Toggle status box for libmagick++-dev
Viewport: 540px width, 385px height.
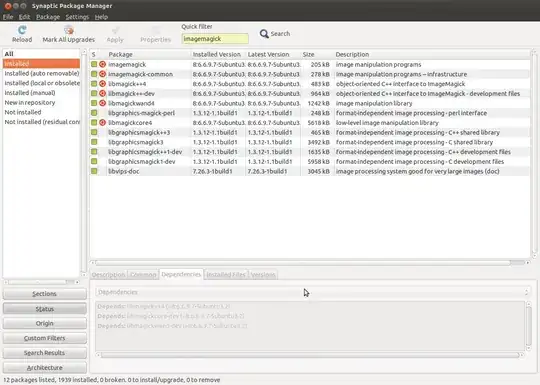94,93
